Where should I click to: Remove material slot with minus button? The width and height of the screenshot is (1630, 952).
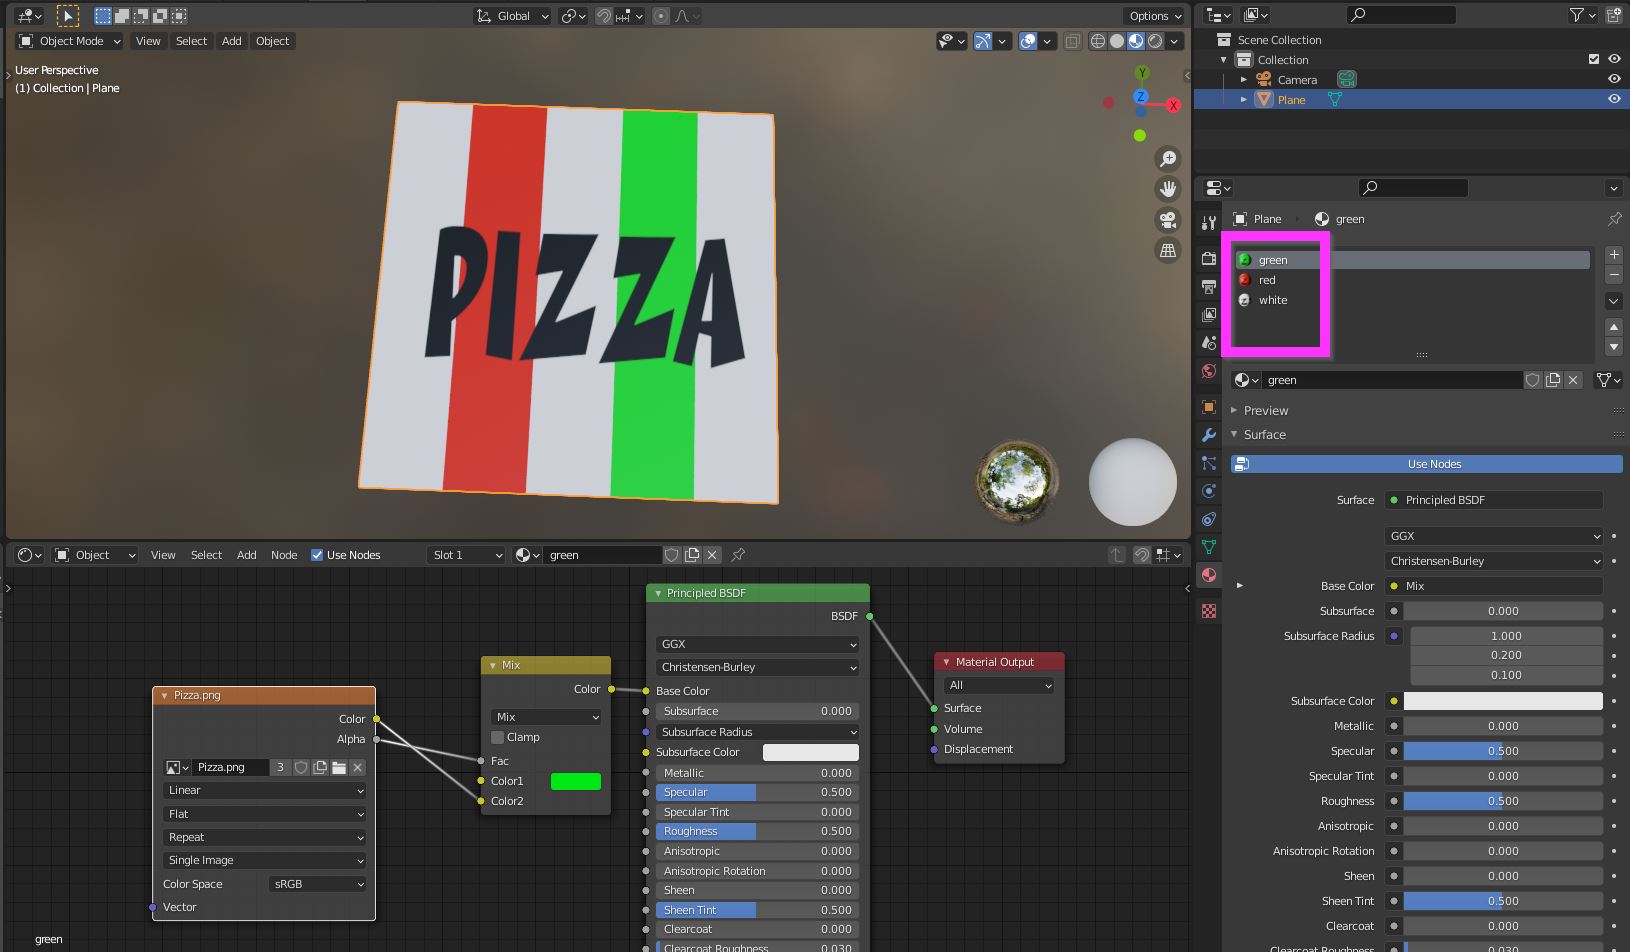(x=1613, y=274)
